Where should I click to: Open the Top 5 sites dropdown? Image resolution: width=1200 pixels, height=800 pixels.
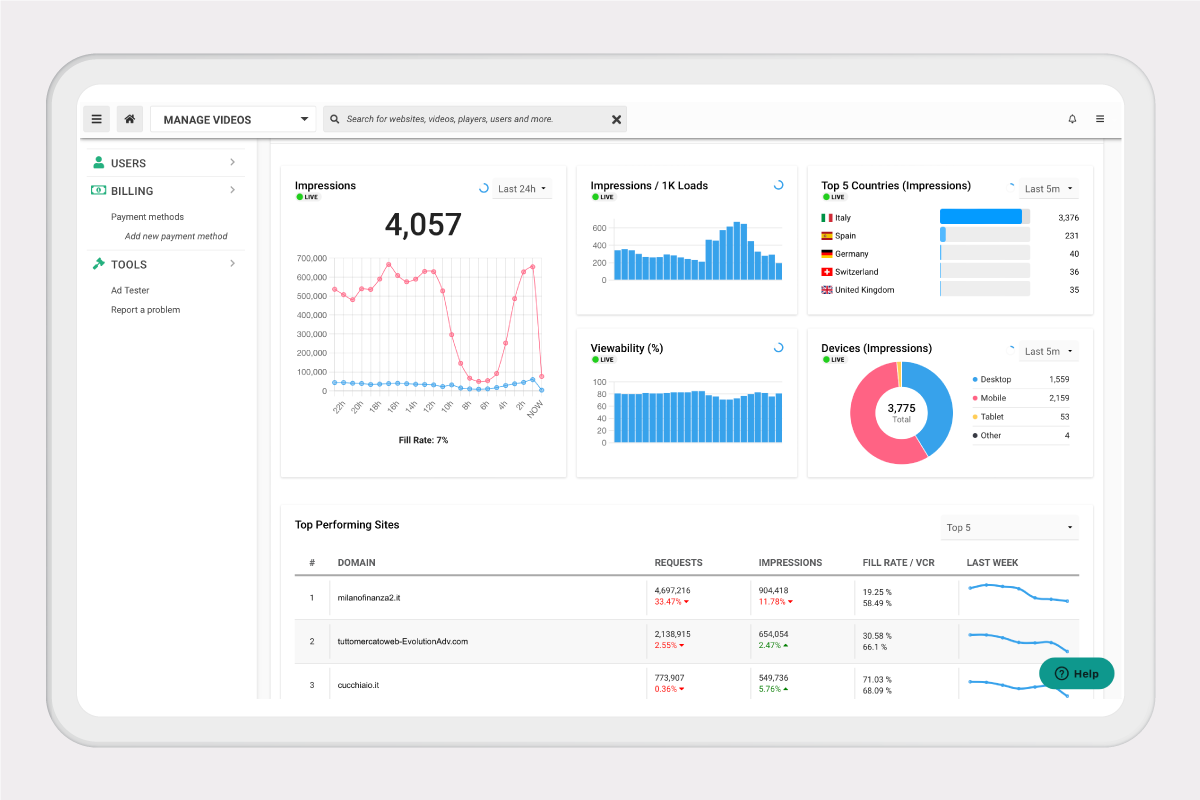click(x=1010, y=527)
